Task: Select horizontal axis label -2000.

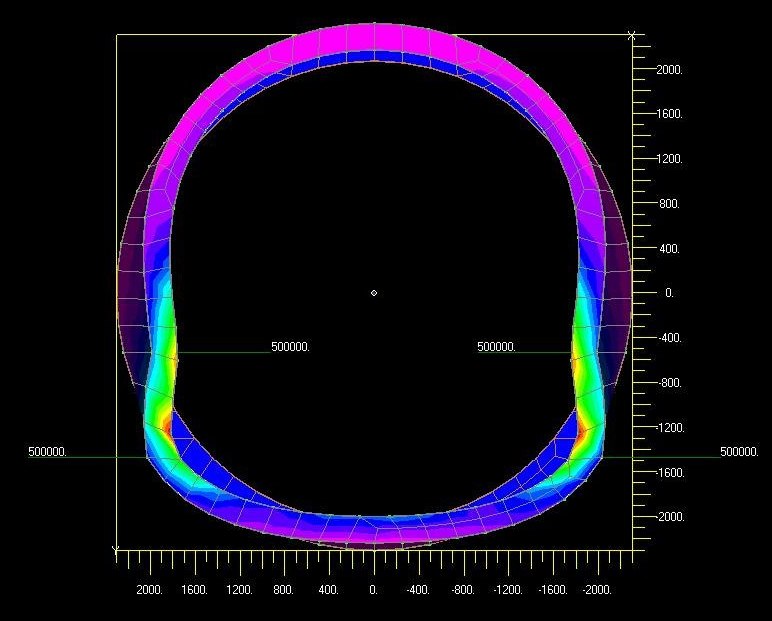Action: click(597, 589)
